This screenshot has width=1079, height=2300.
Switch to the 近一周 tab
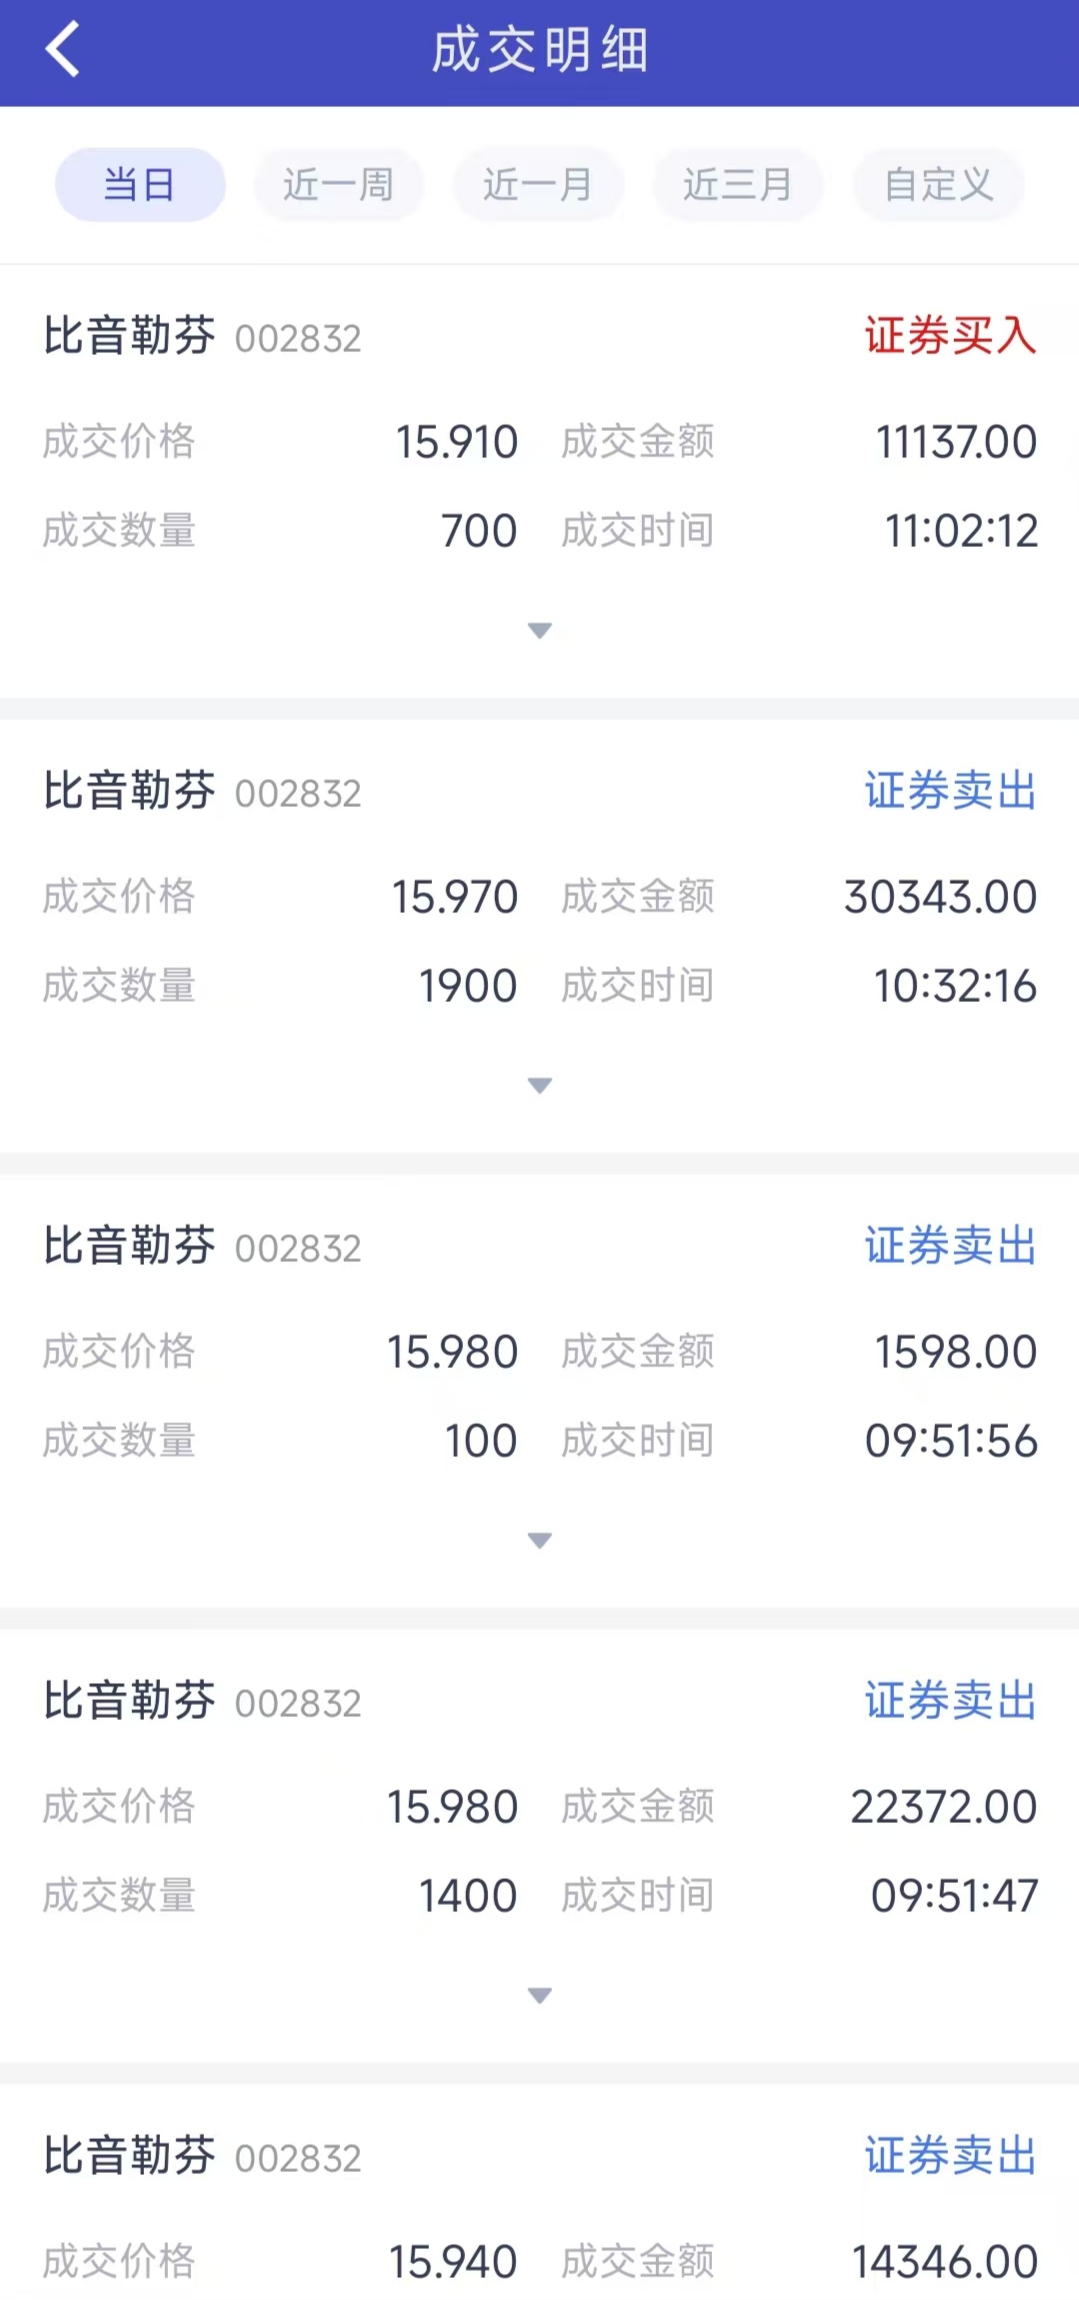338,185
